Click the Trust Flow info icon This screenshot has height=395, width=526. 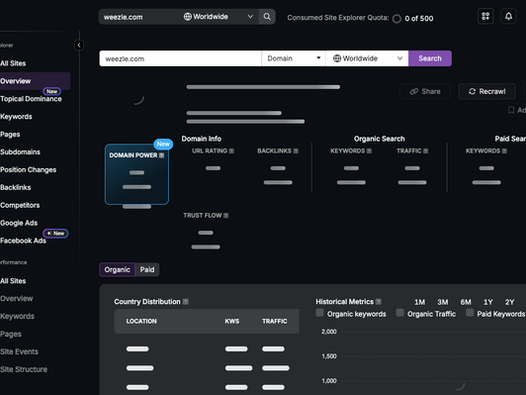pyautogui.click(x=226, y=215)
